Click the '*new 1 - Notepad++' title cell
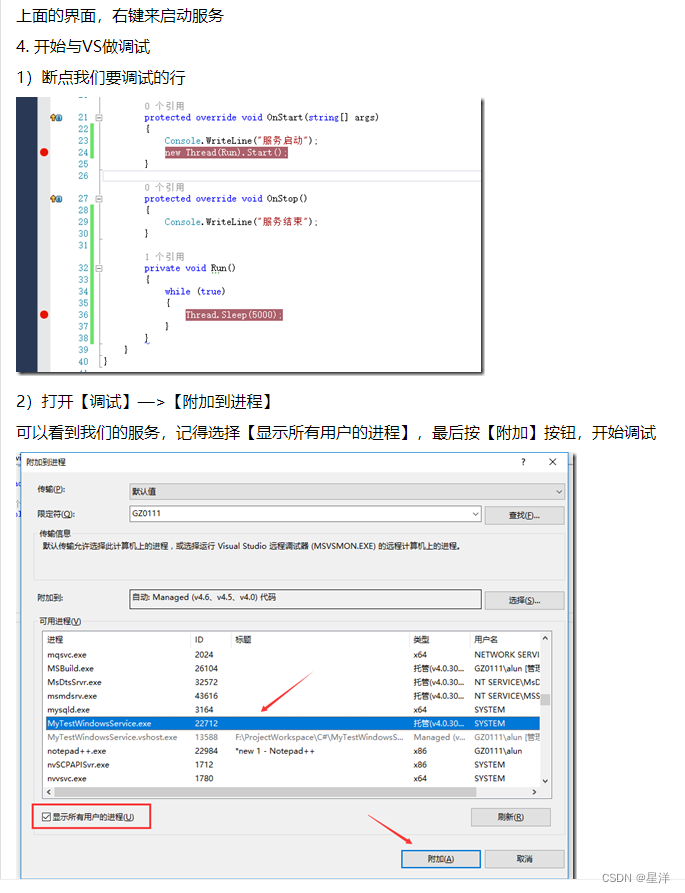 275,751
